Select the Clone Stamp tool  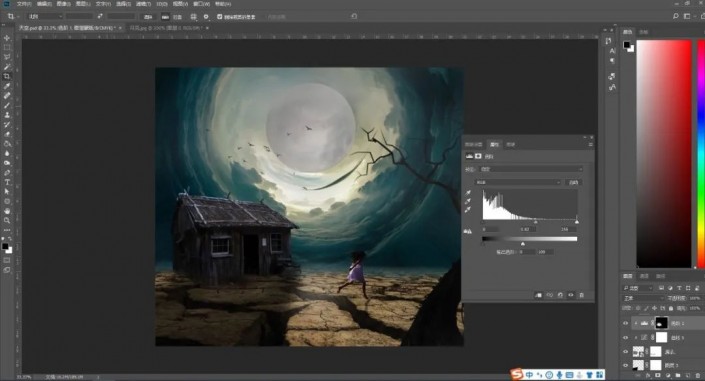7,115
